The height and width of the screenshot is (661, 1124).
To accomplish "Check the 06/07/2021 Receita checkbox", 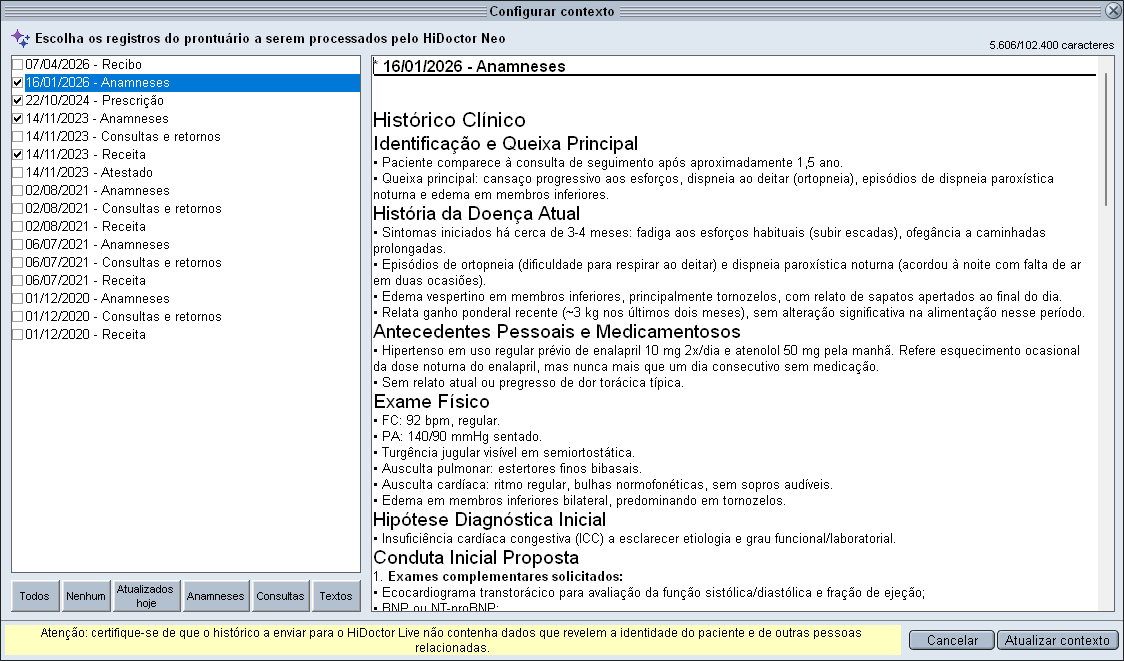I will click(x=18, y=280).
